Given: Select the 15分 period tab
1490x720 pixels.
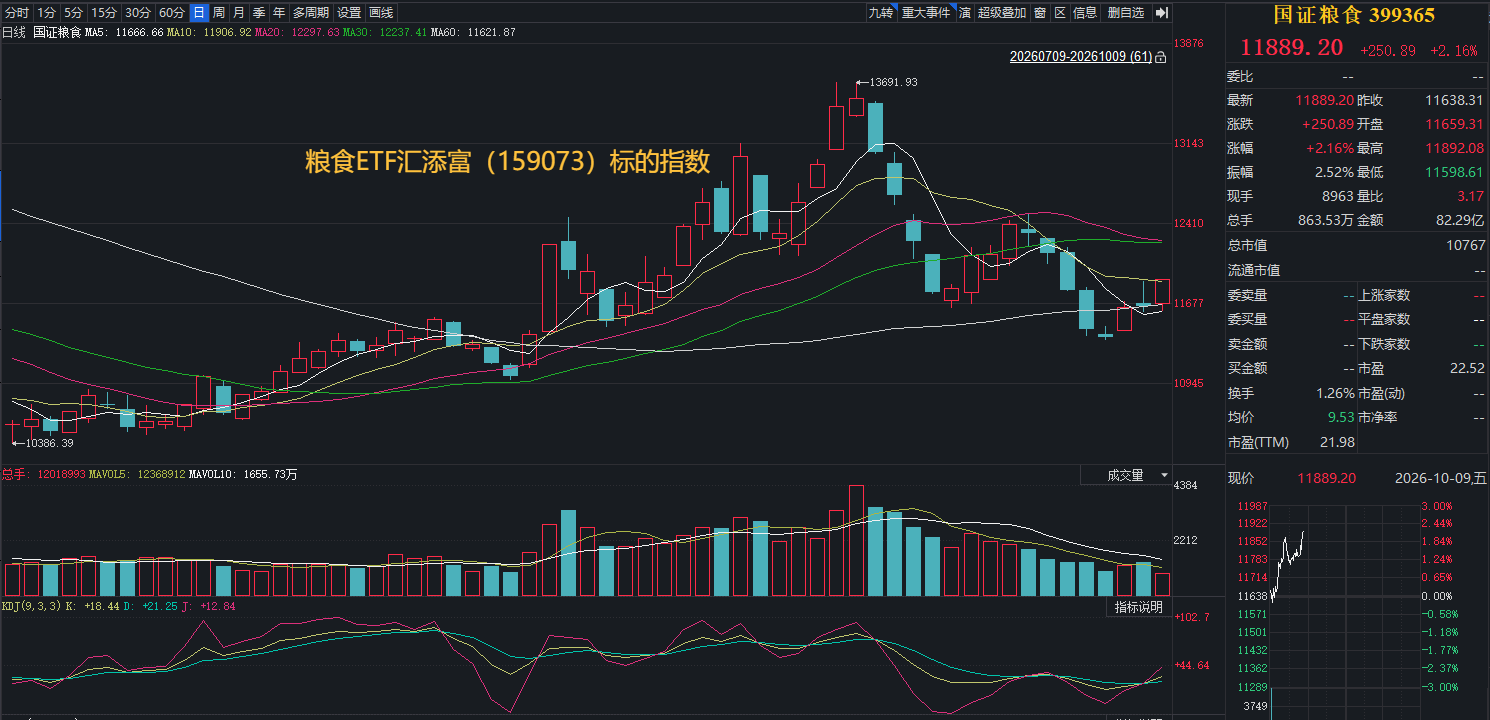Looking at the screenshot, I should pos(103,13).
